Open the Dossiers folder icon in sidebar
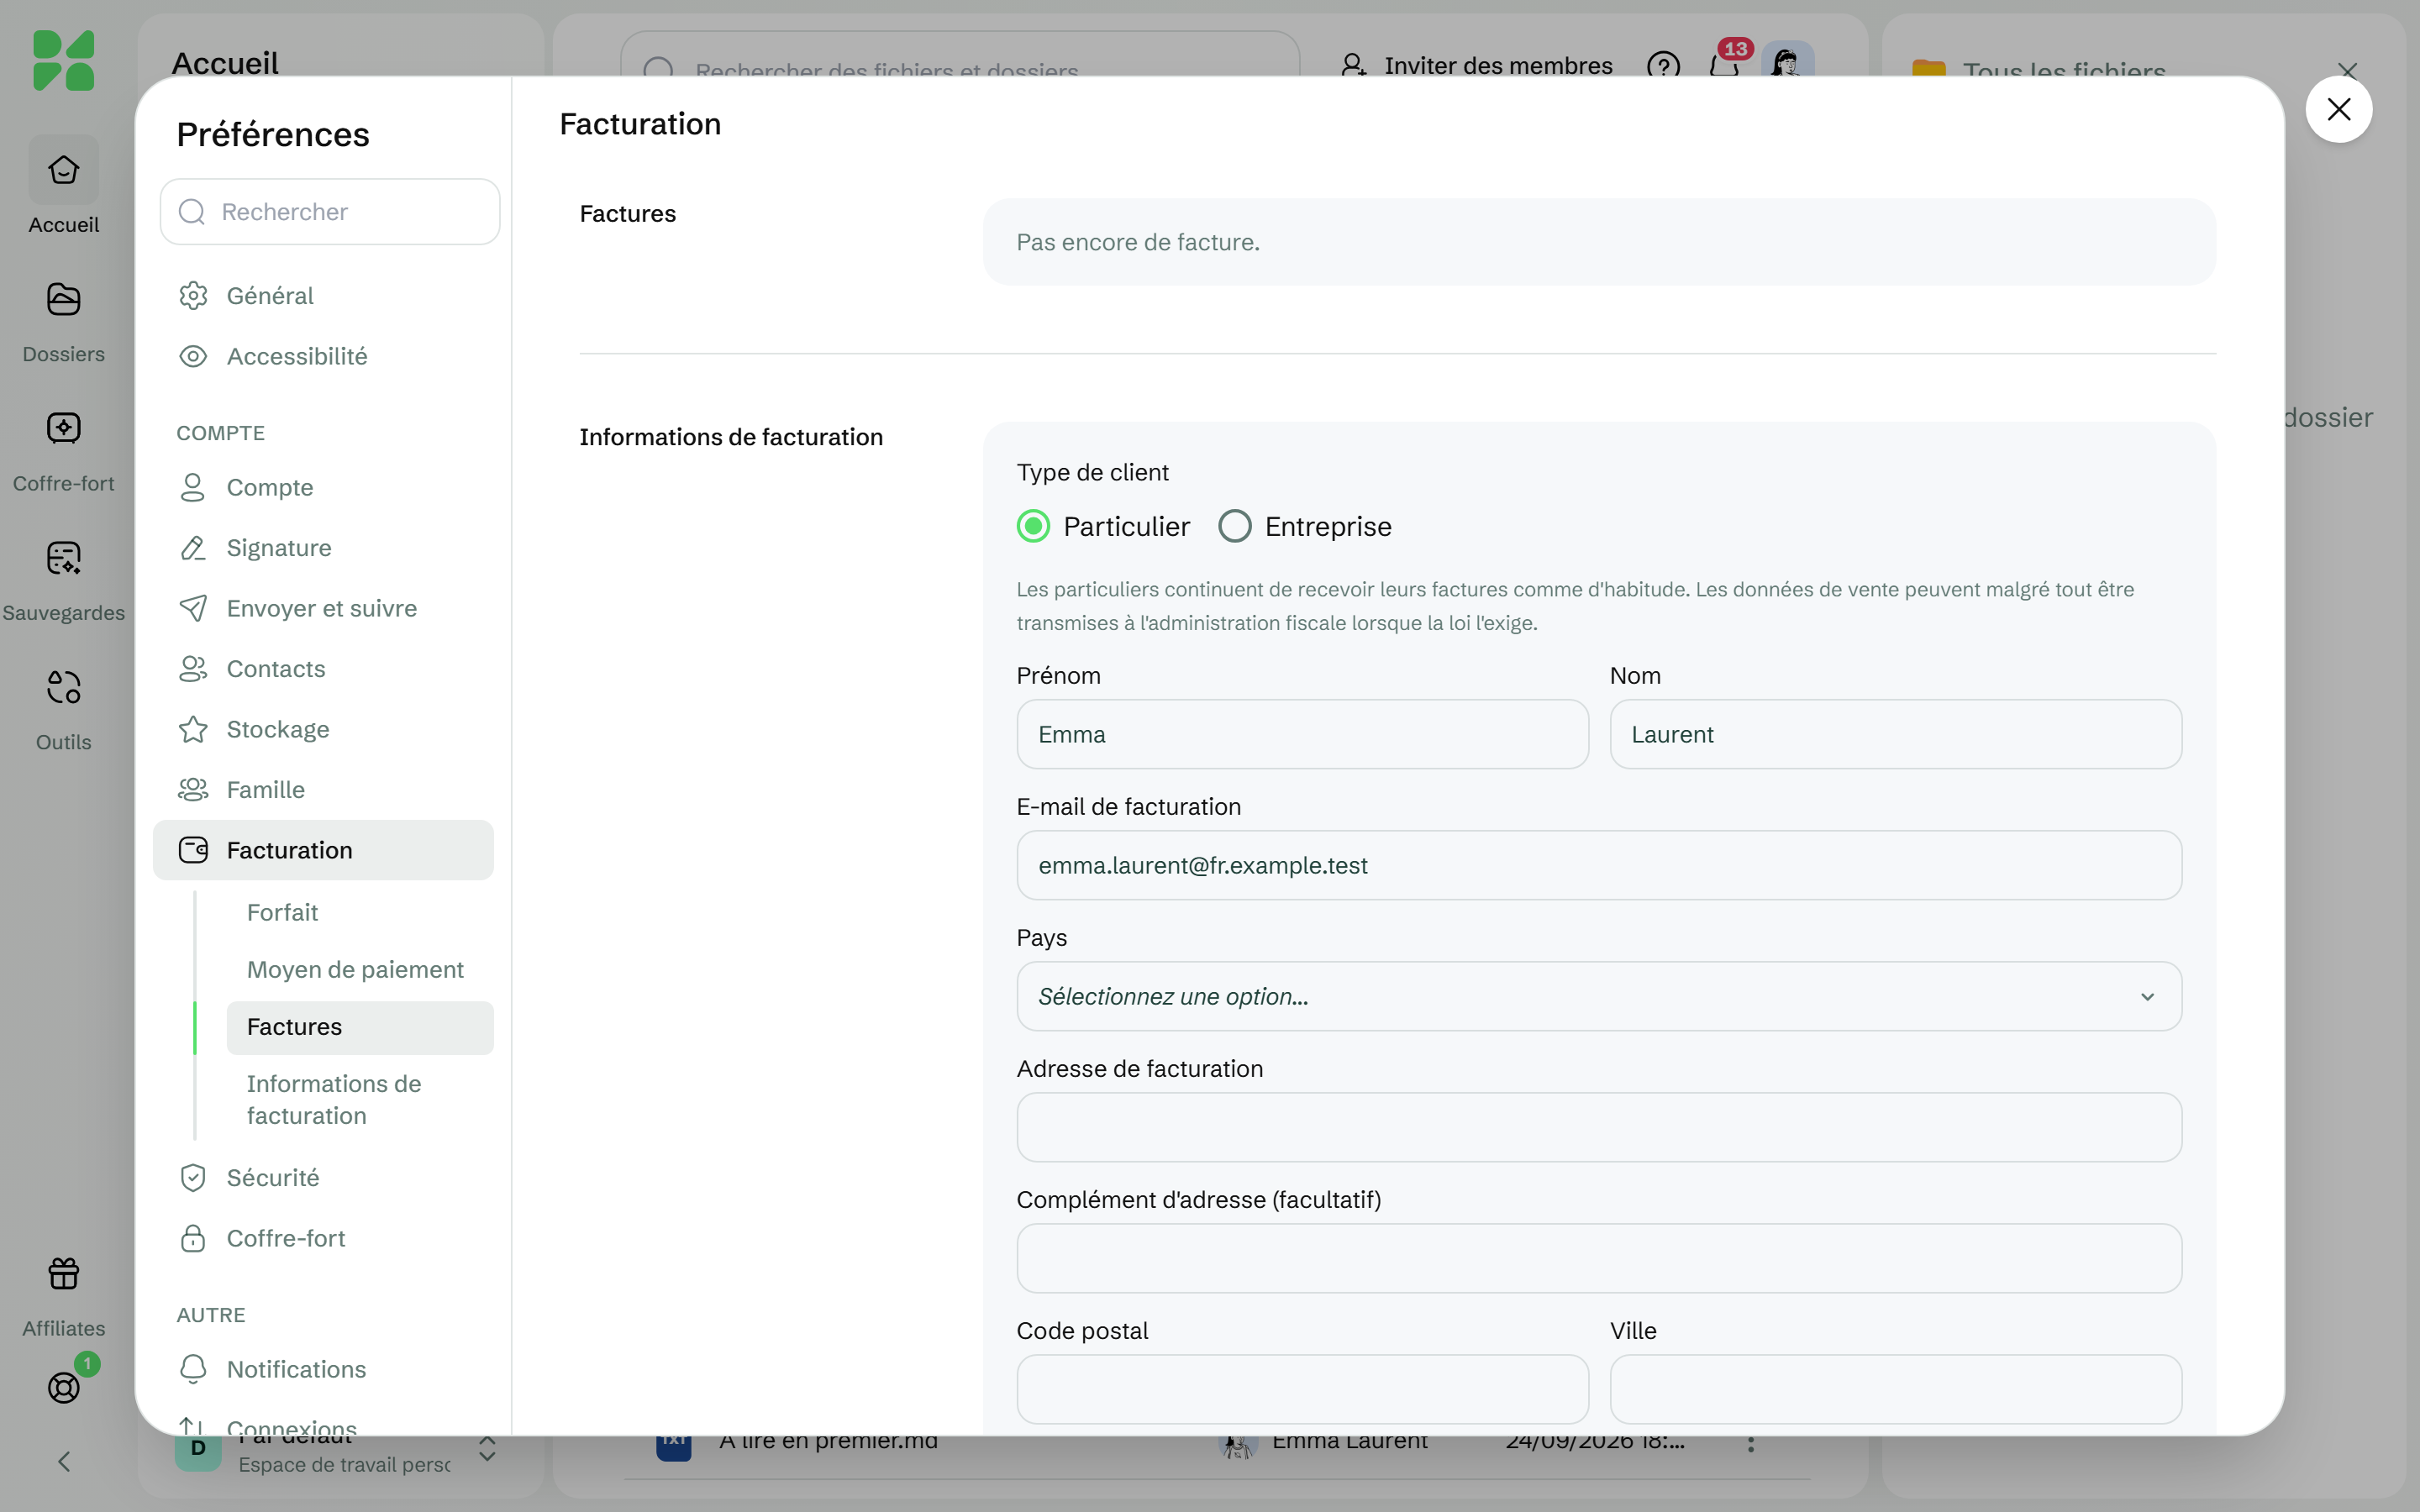This screenshot has width=2420, height=1512. tap(63, 299)
